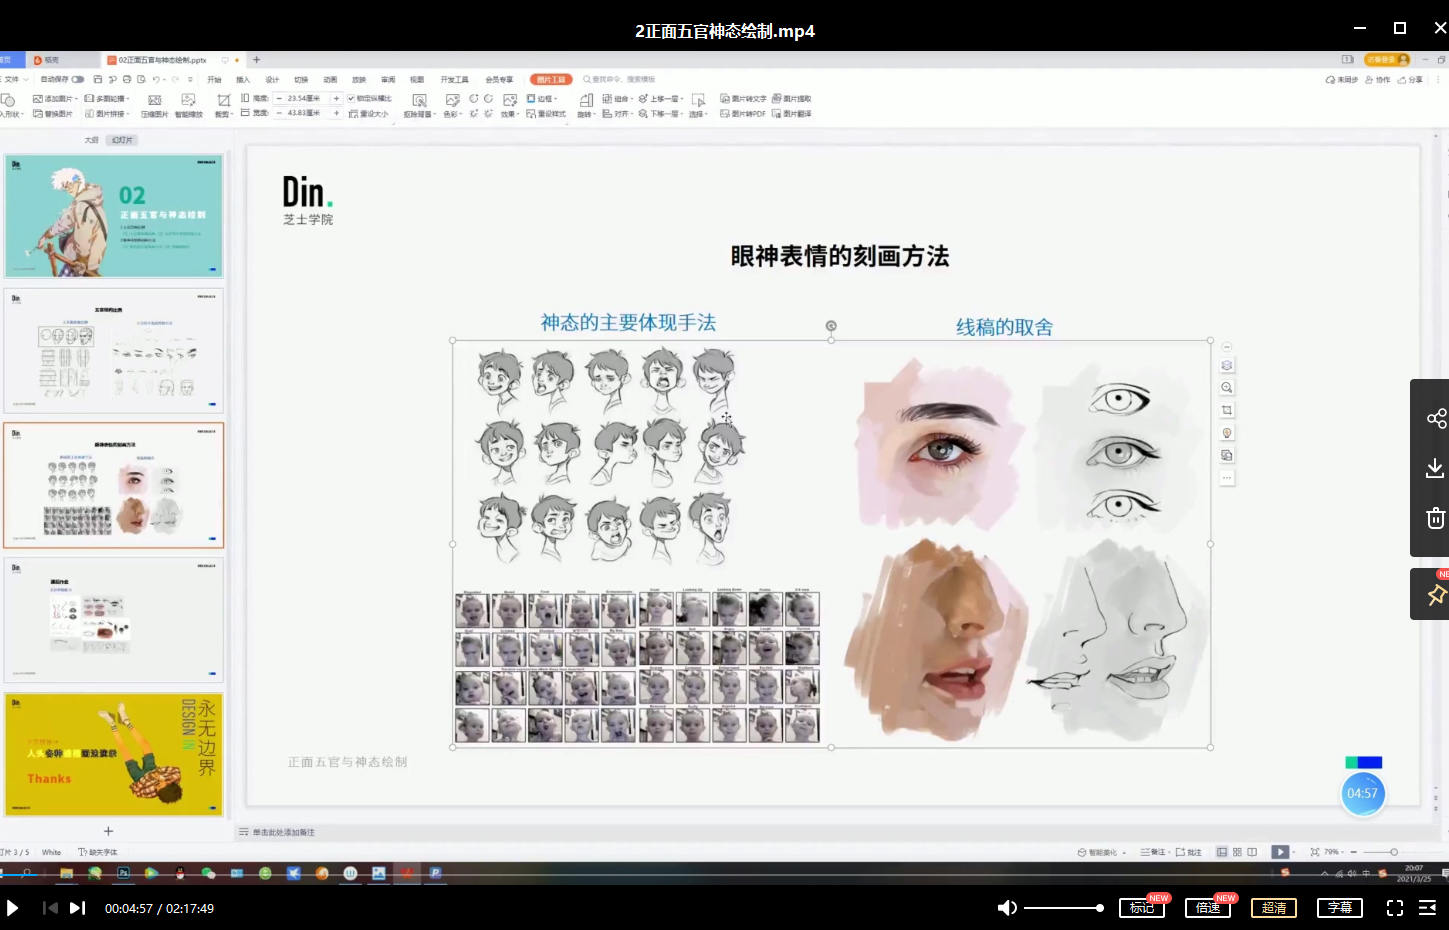
Task: Toggle the auto-save switch
Action: pos(77,79)
